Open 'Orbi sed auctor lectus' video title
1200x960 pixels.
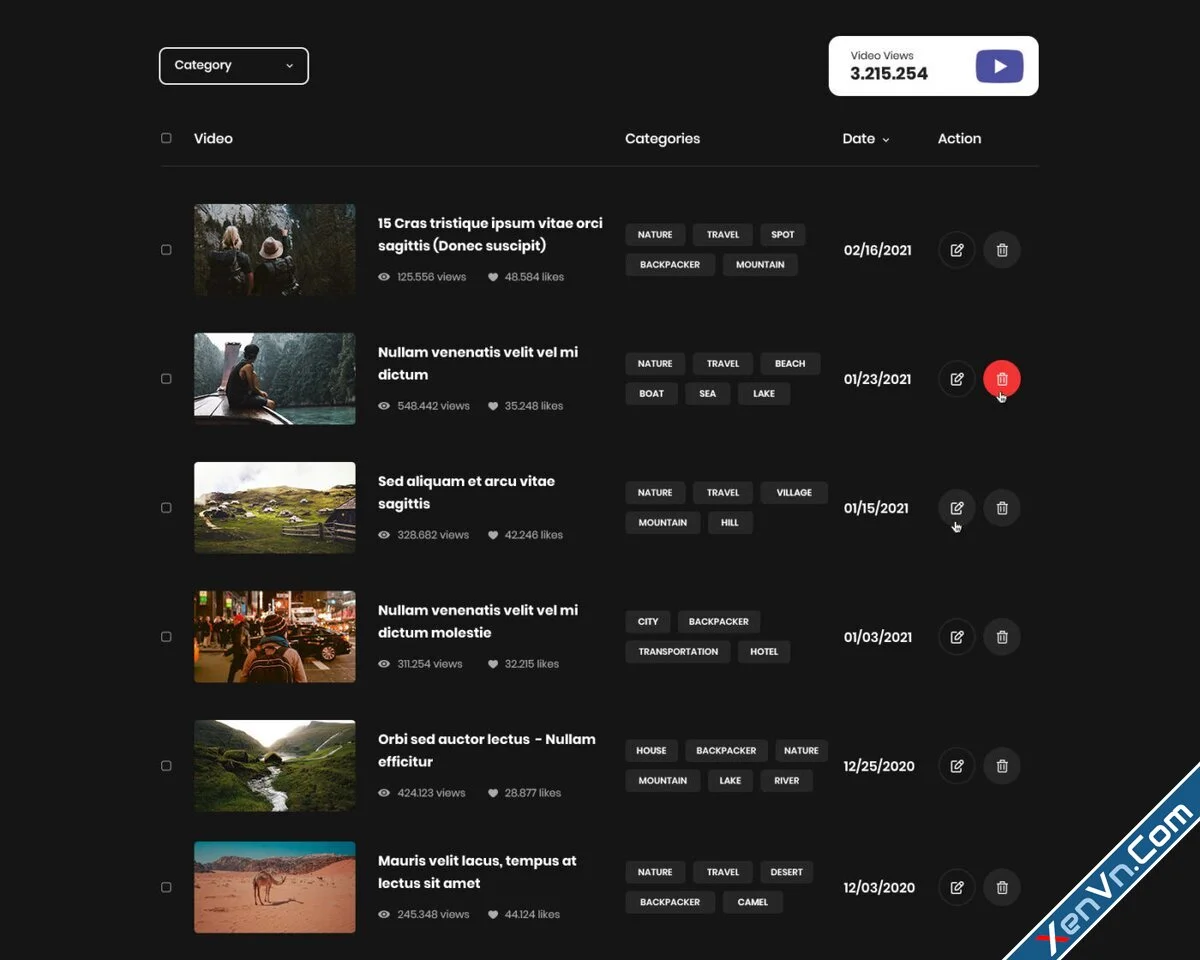[486, 750]
